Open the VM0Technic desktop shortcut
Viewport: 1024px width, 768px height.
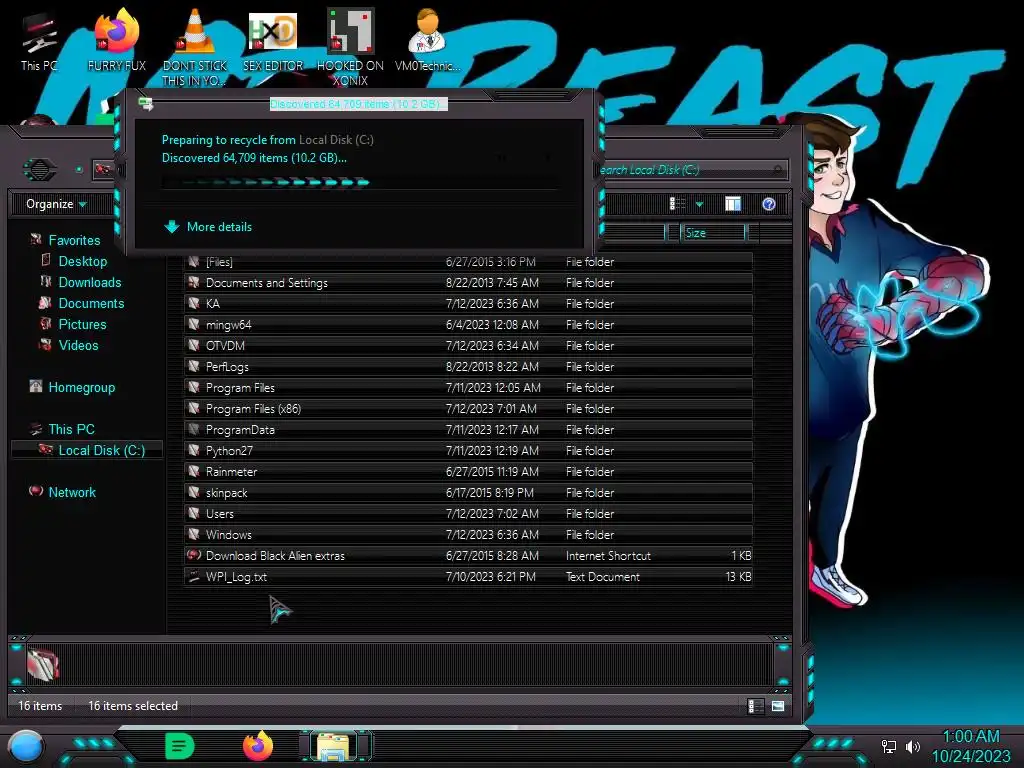[427, 40]
